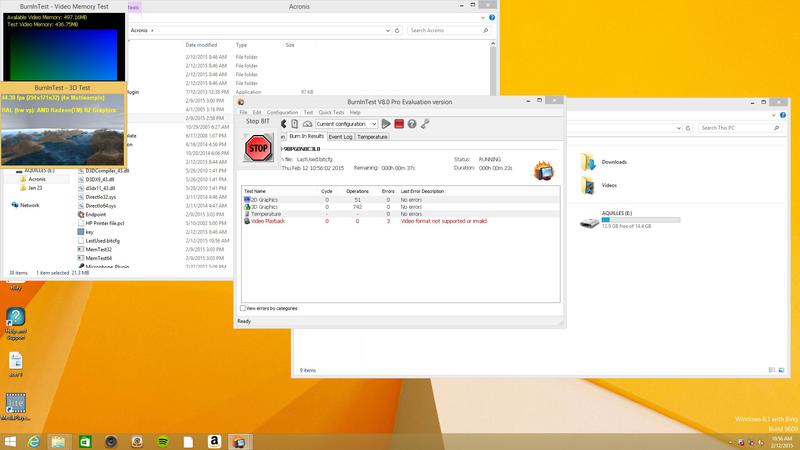Click the Operations column header

click(357, 191)
